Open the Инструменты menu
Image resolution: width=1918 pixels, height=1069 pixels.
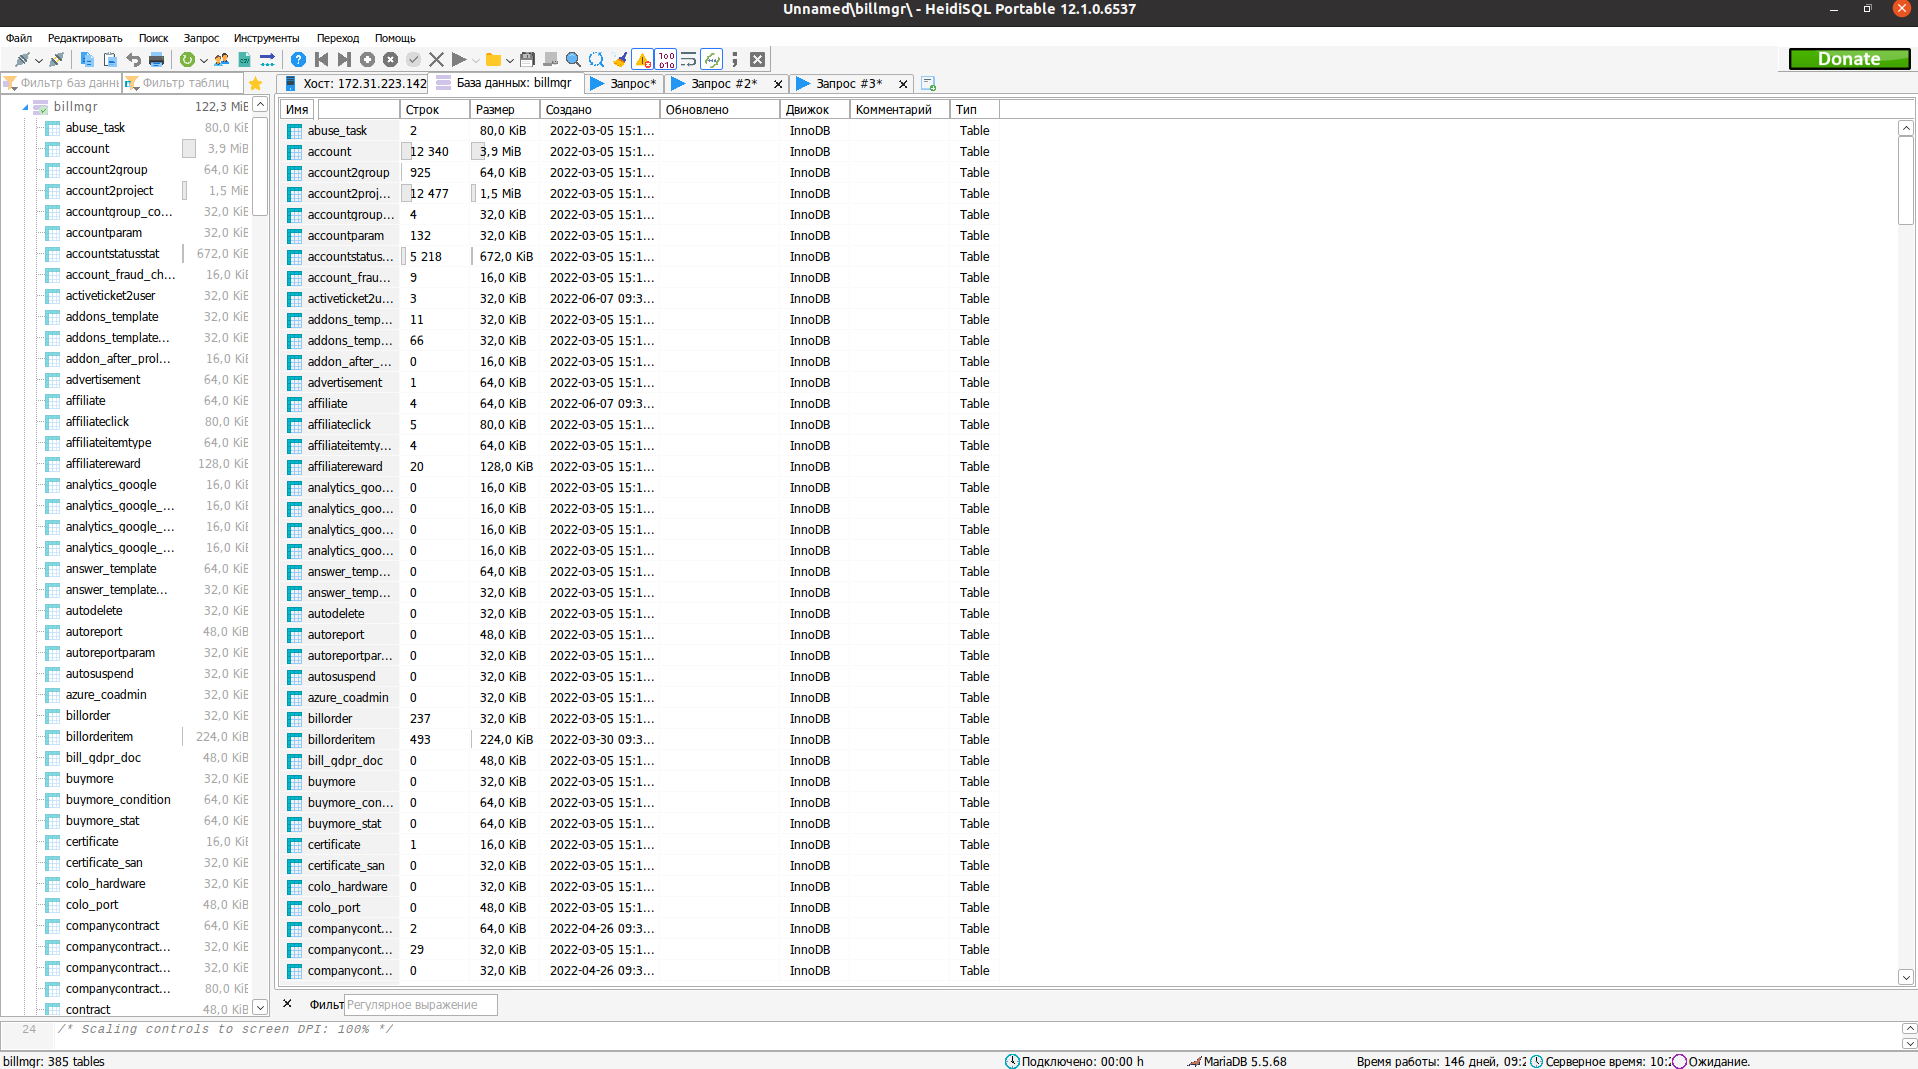point(266,38)
